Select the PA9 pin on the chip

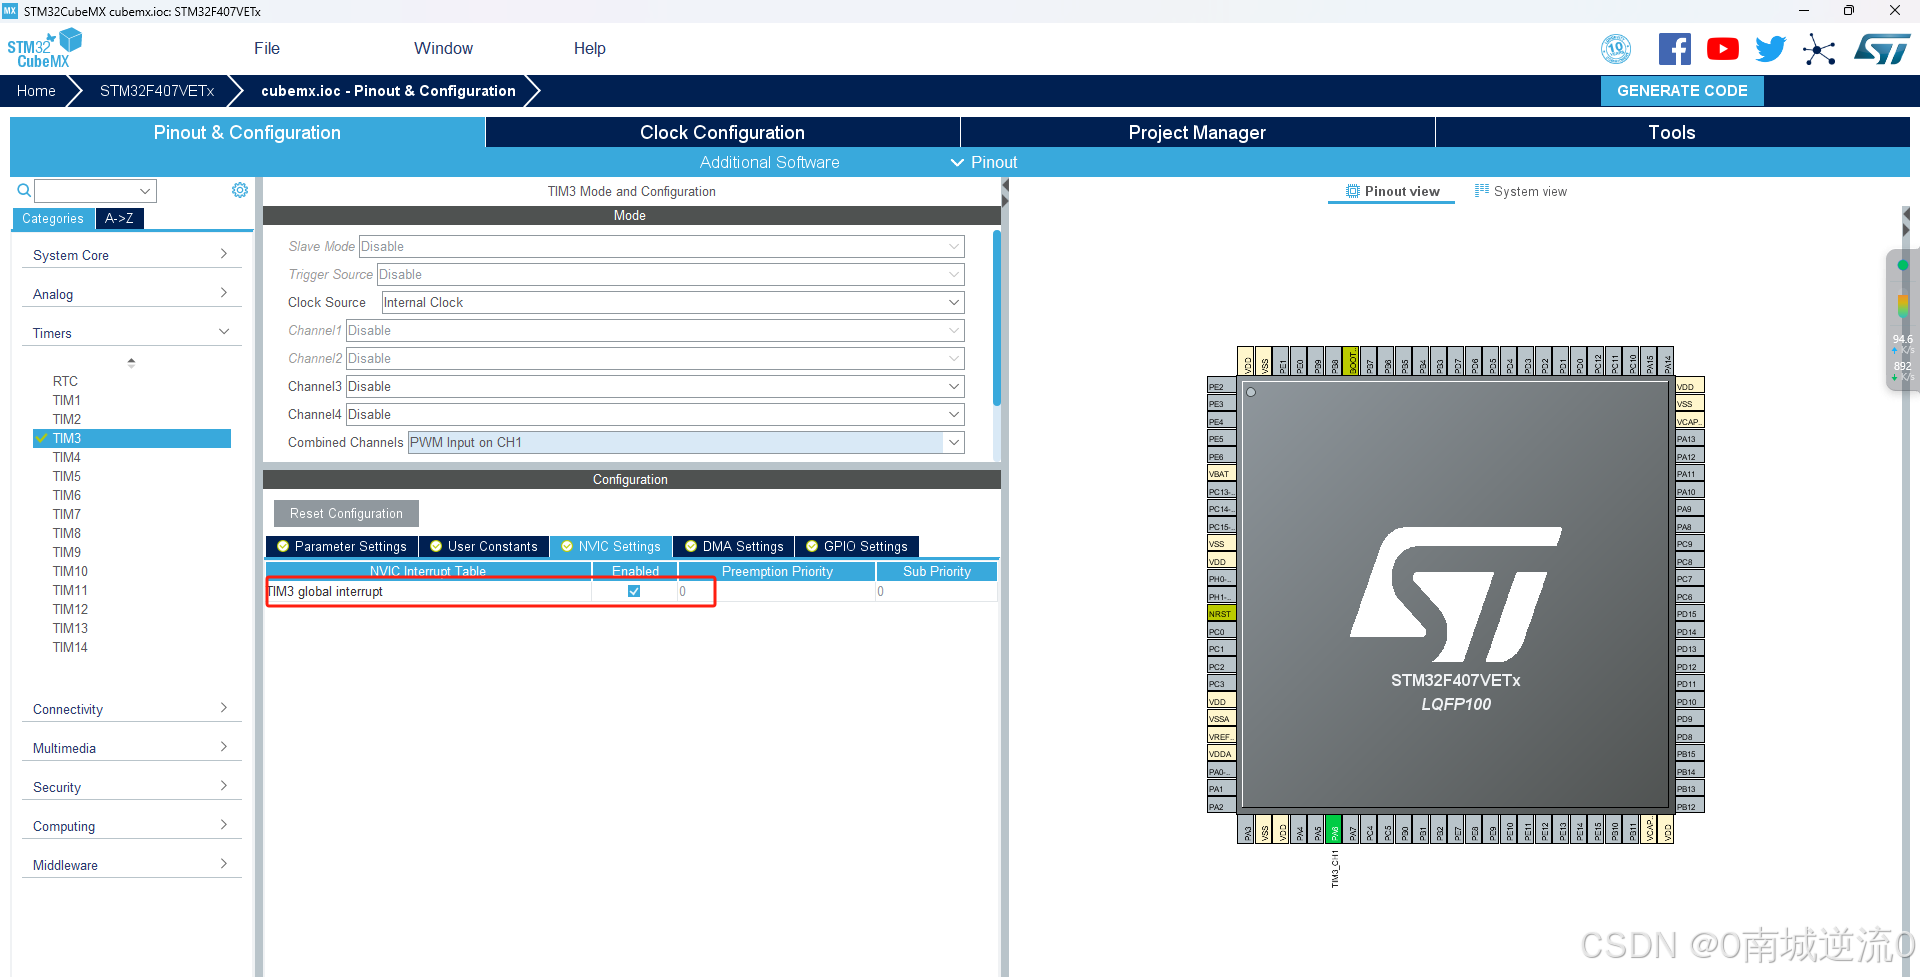tap(1690, 509)
